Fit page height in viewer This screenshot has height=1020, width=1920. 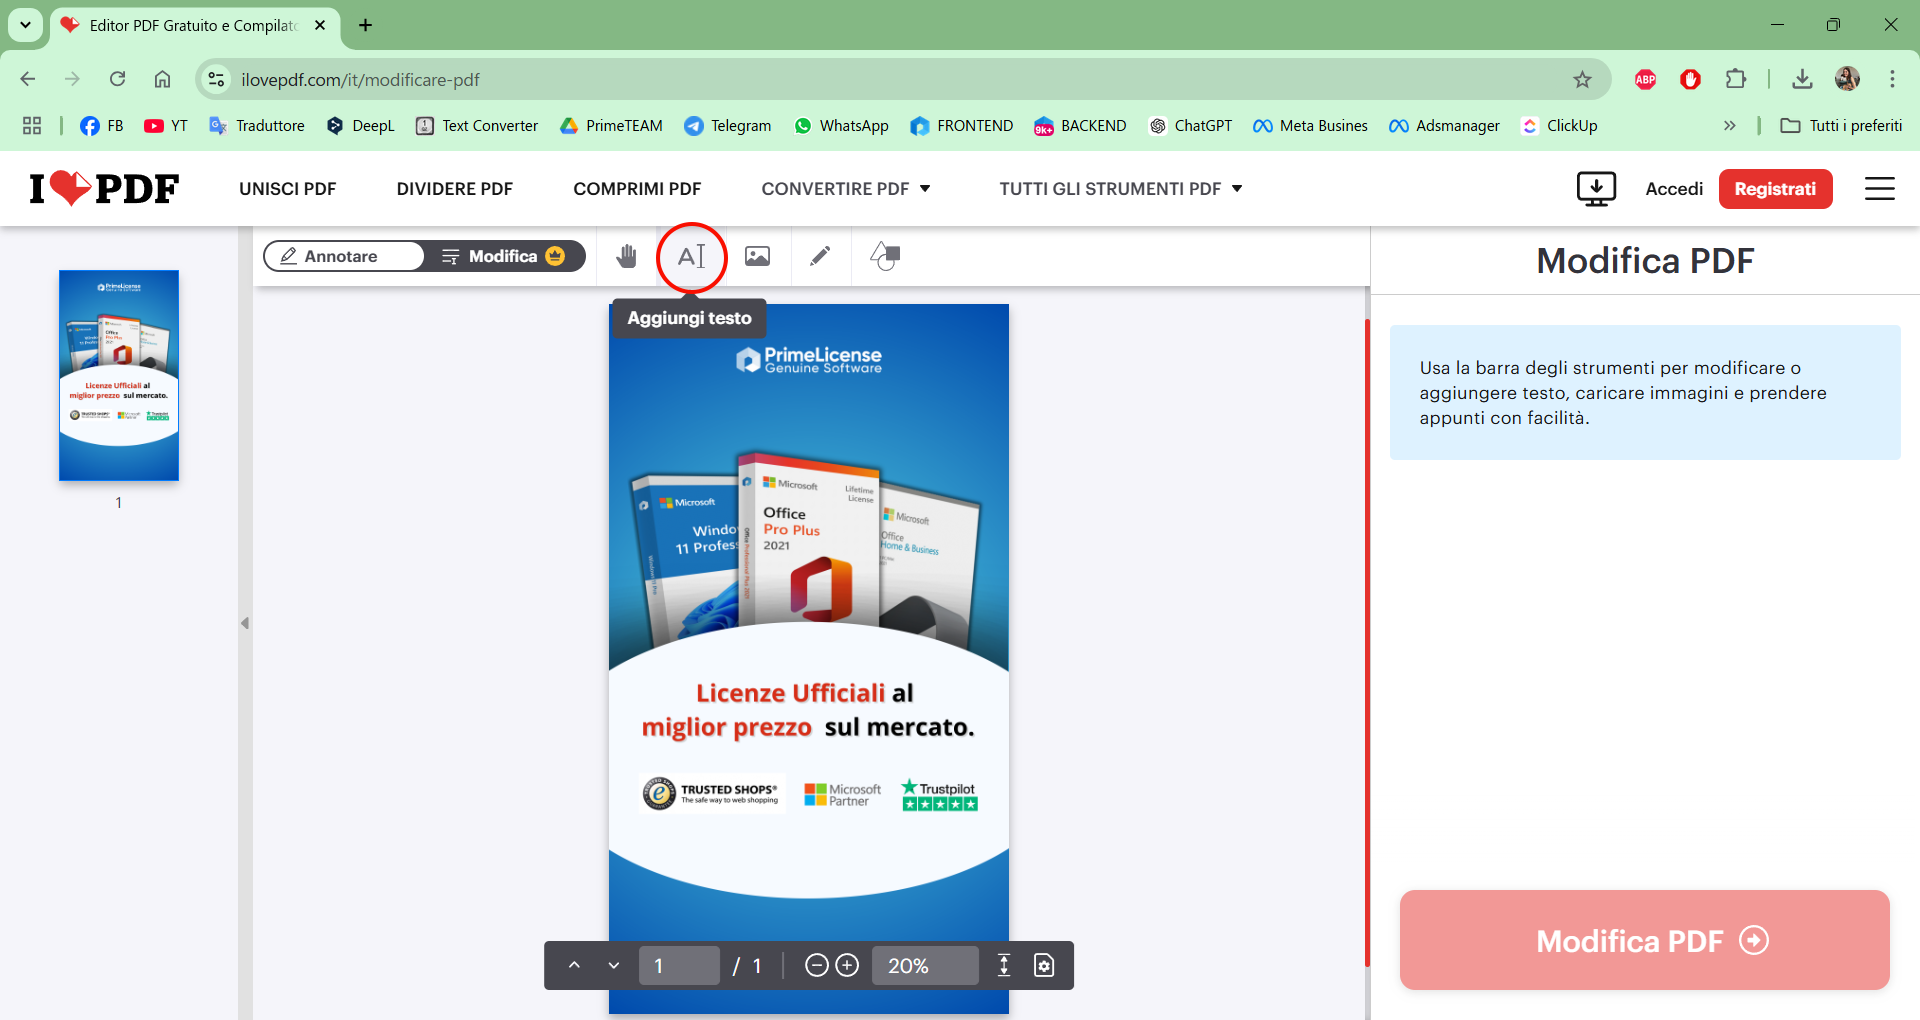click(1004, 965)
